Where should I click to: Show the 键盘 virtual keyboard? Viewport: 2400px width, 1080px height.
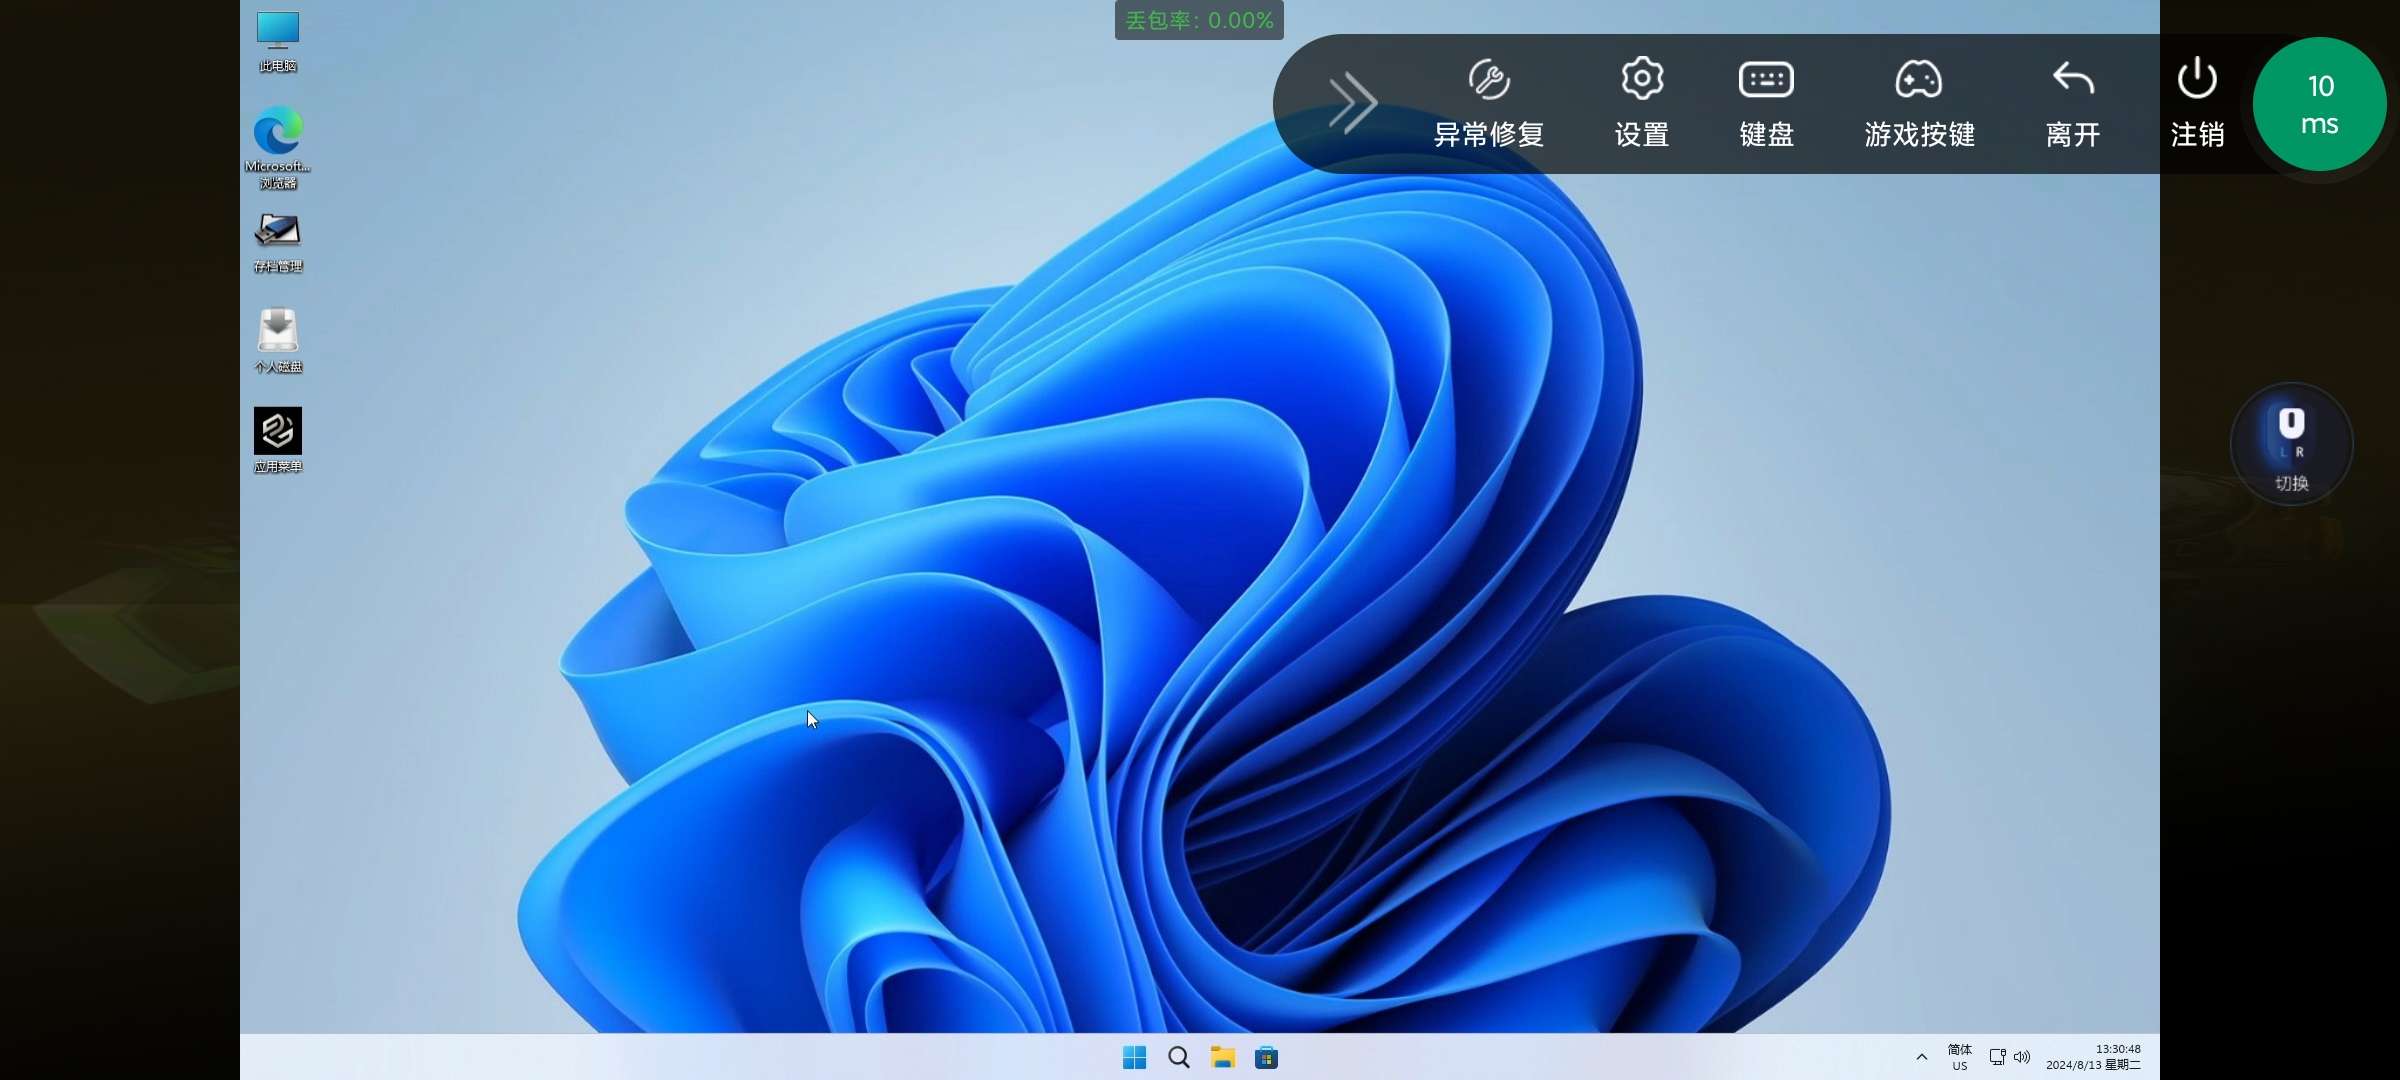tap(1767, 104)
